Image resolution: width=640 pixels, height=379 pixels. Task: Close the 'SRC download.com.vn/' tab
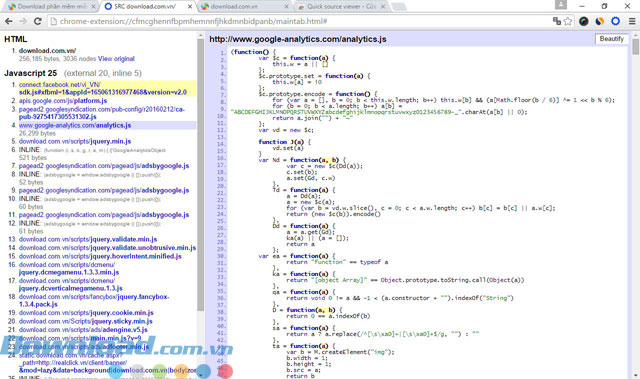tap(190, 7)
